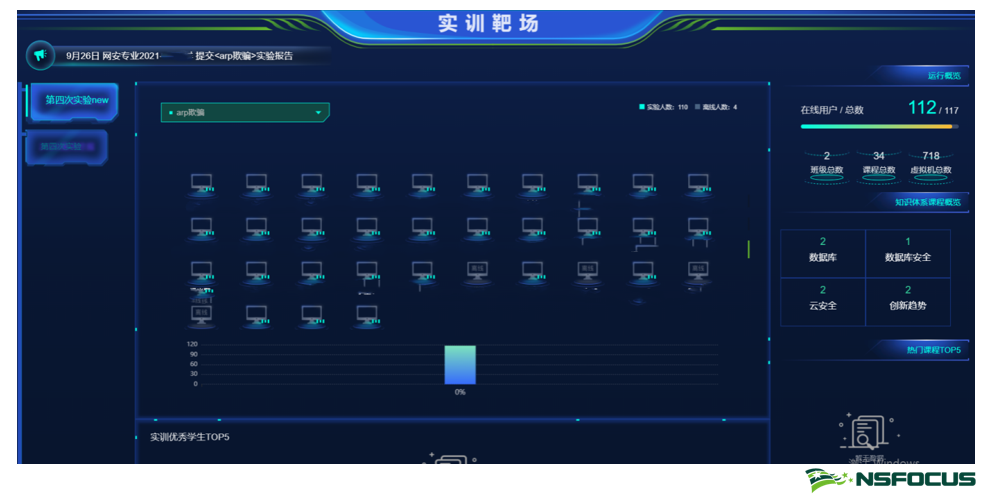Open the 数据库 course category

(x=822, y=251)
